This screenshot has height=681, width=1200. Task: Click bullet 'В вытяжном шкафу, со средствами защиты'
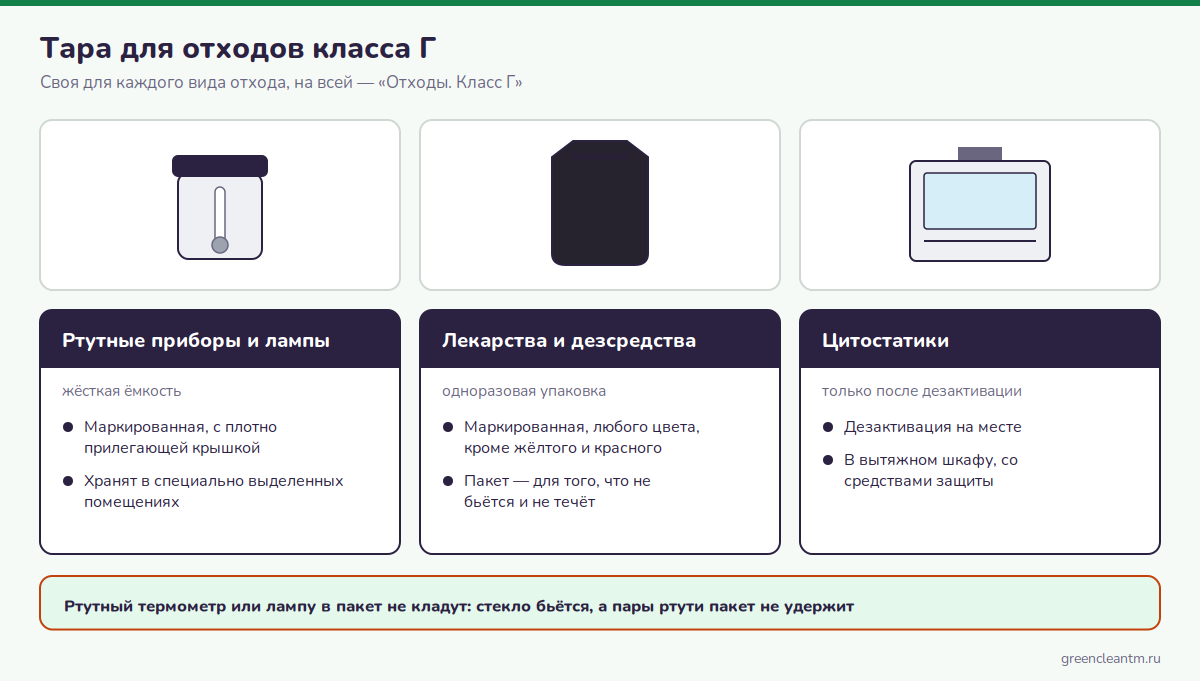pos(920,470)
